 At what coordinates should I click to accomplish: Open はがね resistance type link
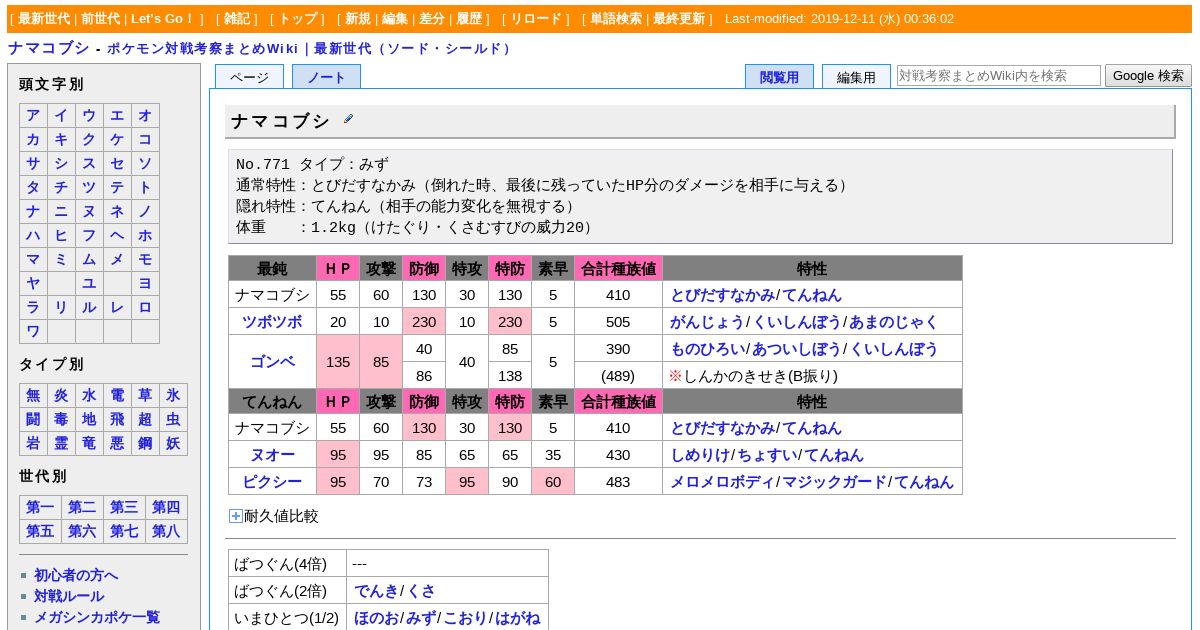(518, 618)
